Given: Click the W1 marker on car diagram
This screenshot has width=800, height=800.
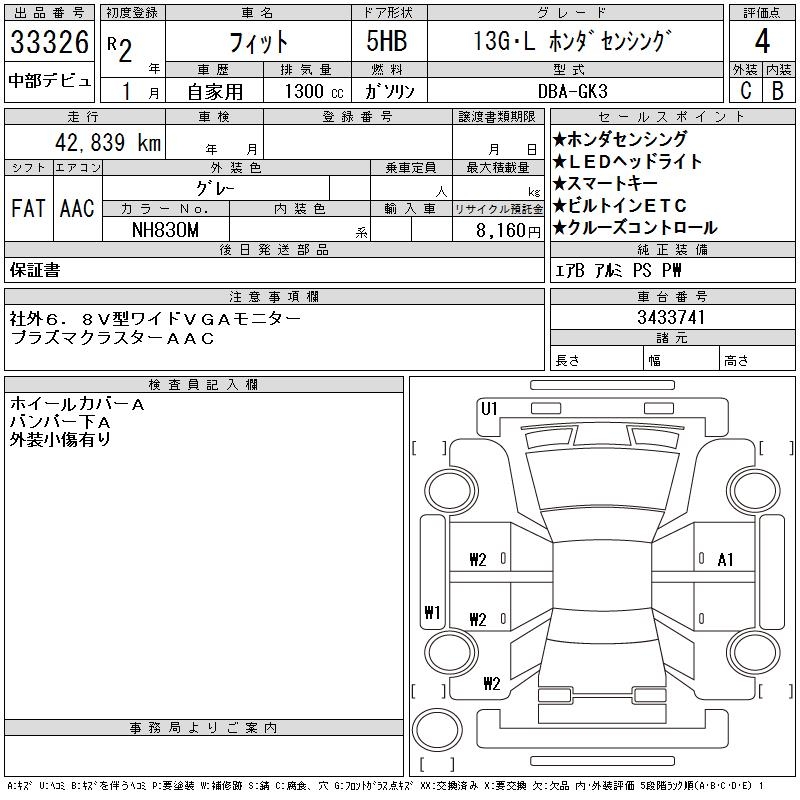Looking at the screenshot, I should pos(432,613).
